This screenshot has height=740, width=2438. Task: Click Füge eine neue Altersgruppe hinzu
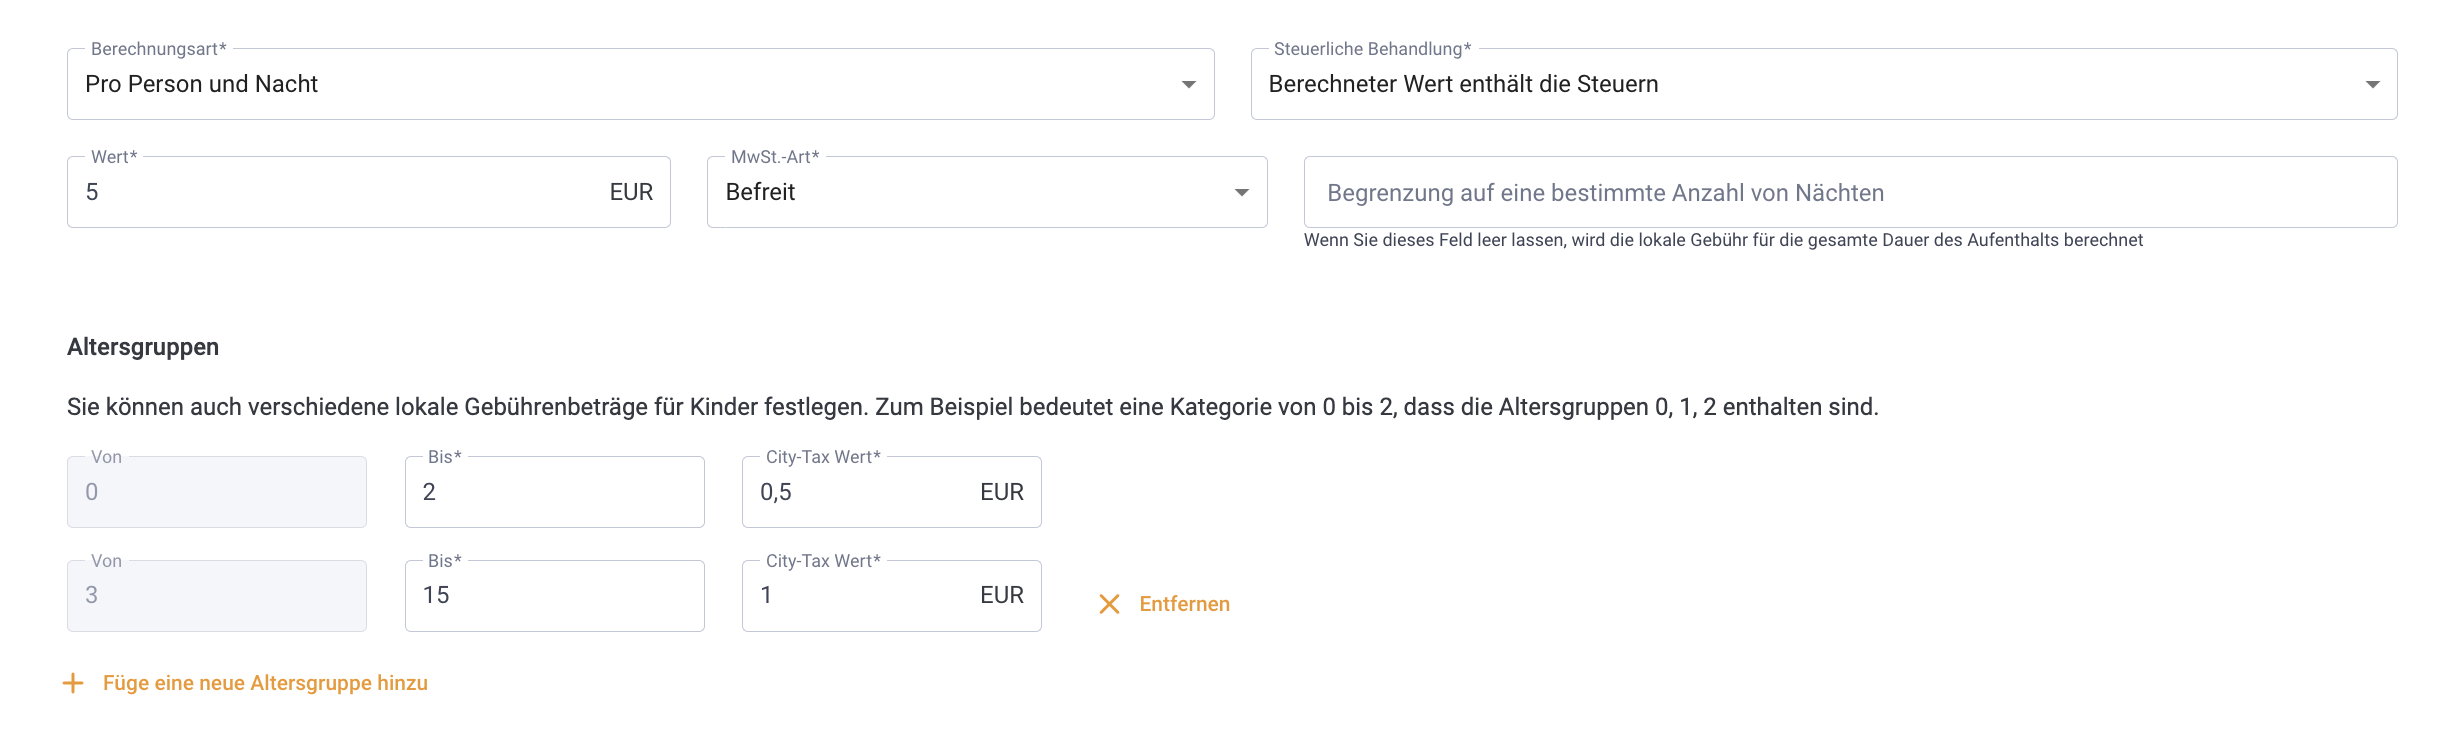pyautogui.click(x=265, y=683)
